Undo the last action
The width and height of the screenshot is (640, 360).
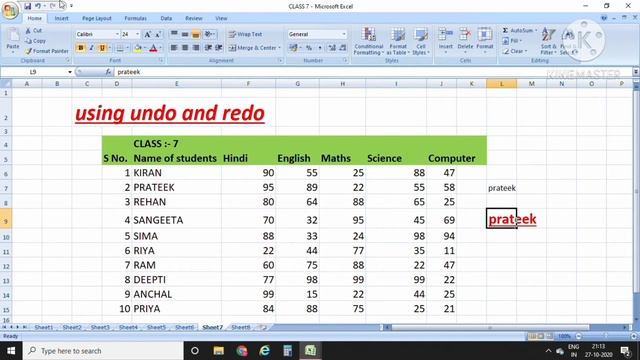38,6
